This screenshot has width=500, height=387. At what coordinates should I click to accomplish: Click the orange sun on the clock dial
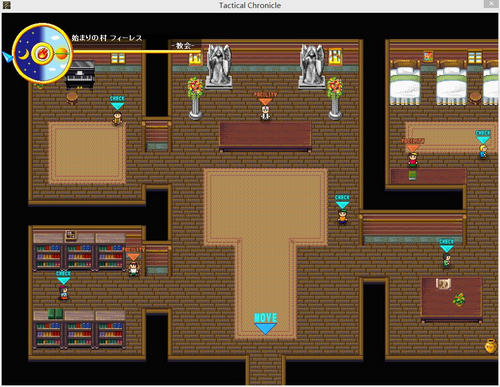tap(61, 53)
